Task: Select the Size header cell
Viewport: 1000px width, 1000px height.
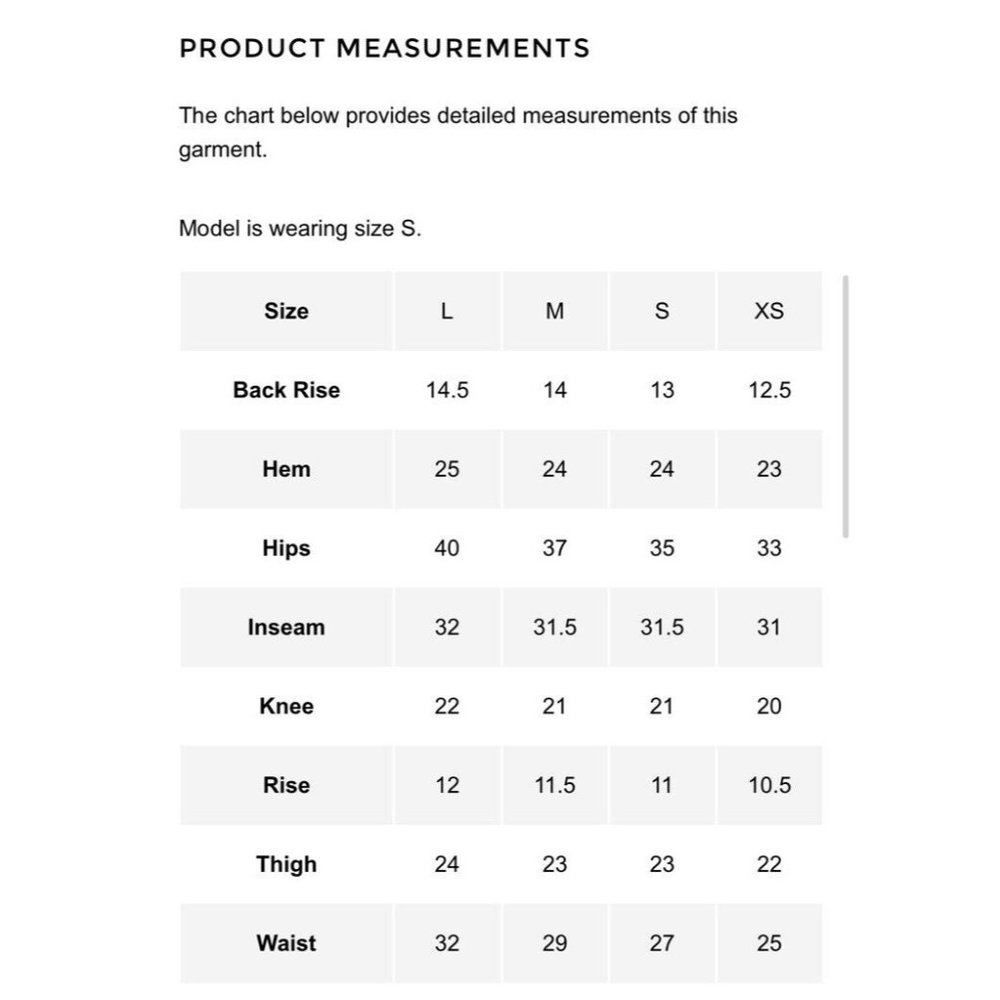Action: pos(286,311)
